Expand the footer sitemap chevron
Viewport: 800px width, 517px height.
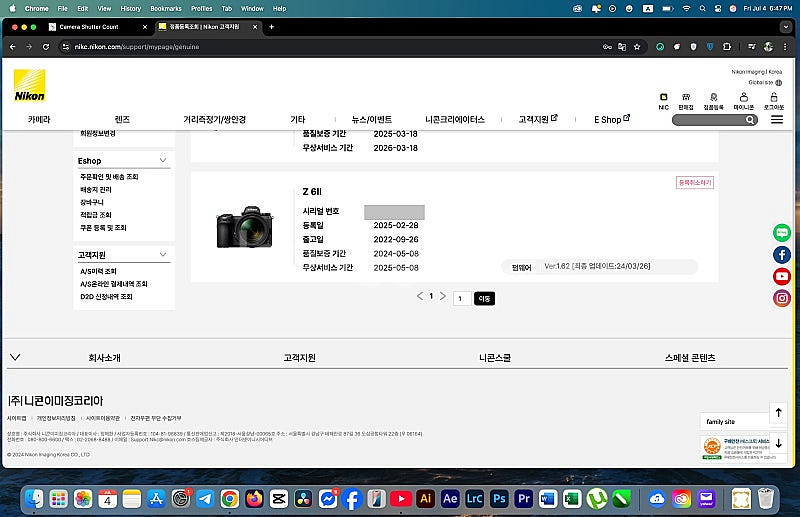[15, 357]
